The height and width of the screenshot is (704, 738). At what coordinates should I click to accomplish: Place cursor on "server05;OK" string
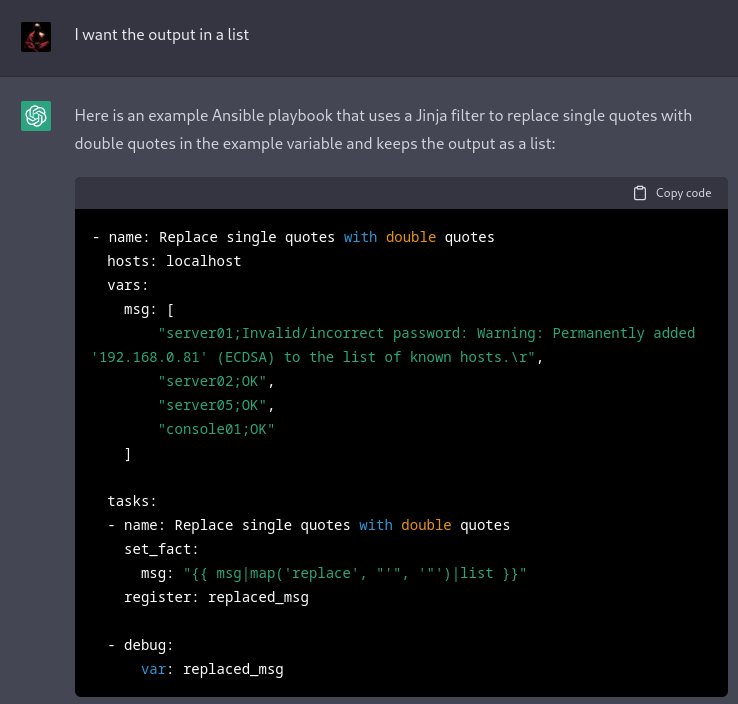pyautogui.click(x=215, y=405)
